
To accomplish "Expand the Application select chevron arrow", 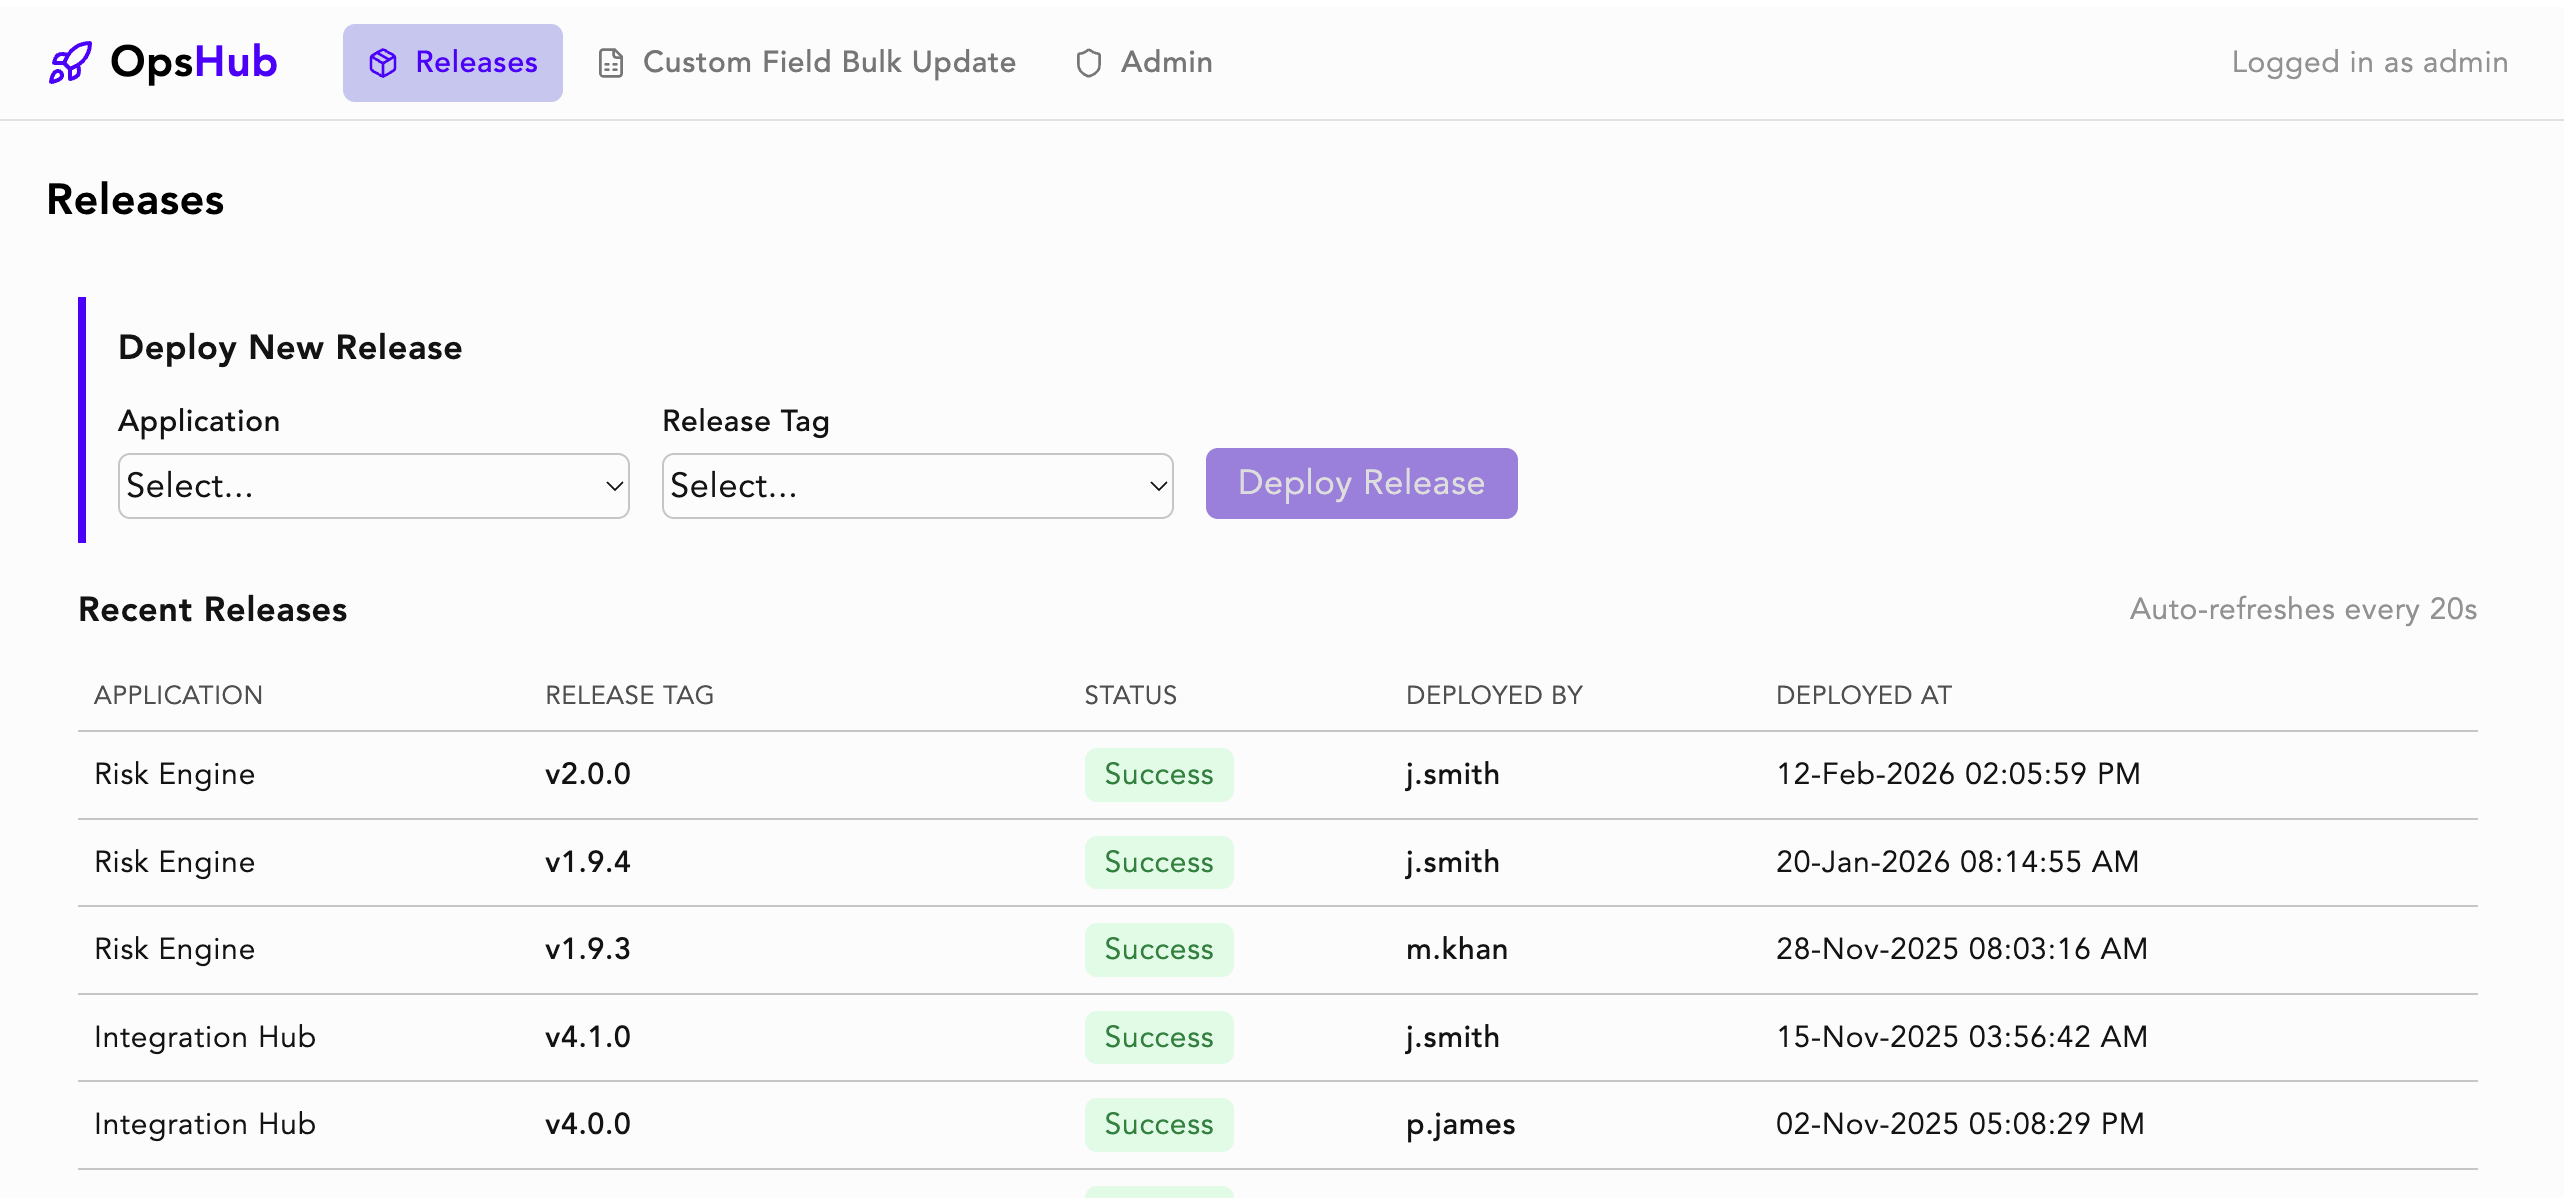I will [x=612, y=487].
